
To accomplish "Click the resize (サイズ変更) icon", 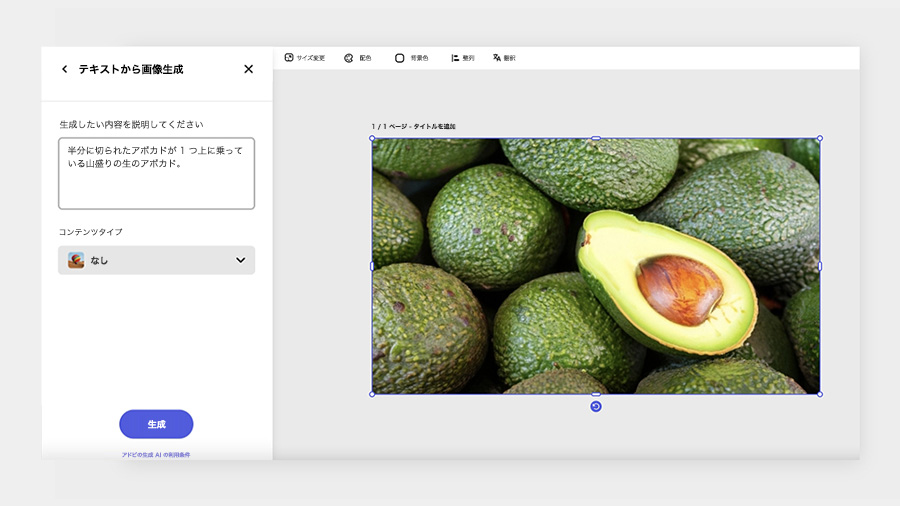I will pyautogui.click(x=289, y=57).
